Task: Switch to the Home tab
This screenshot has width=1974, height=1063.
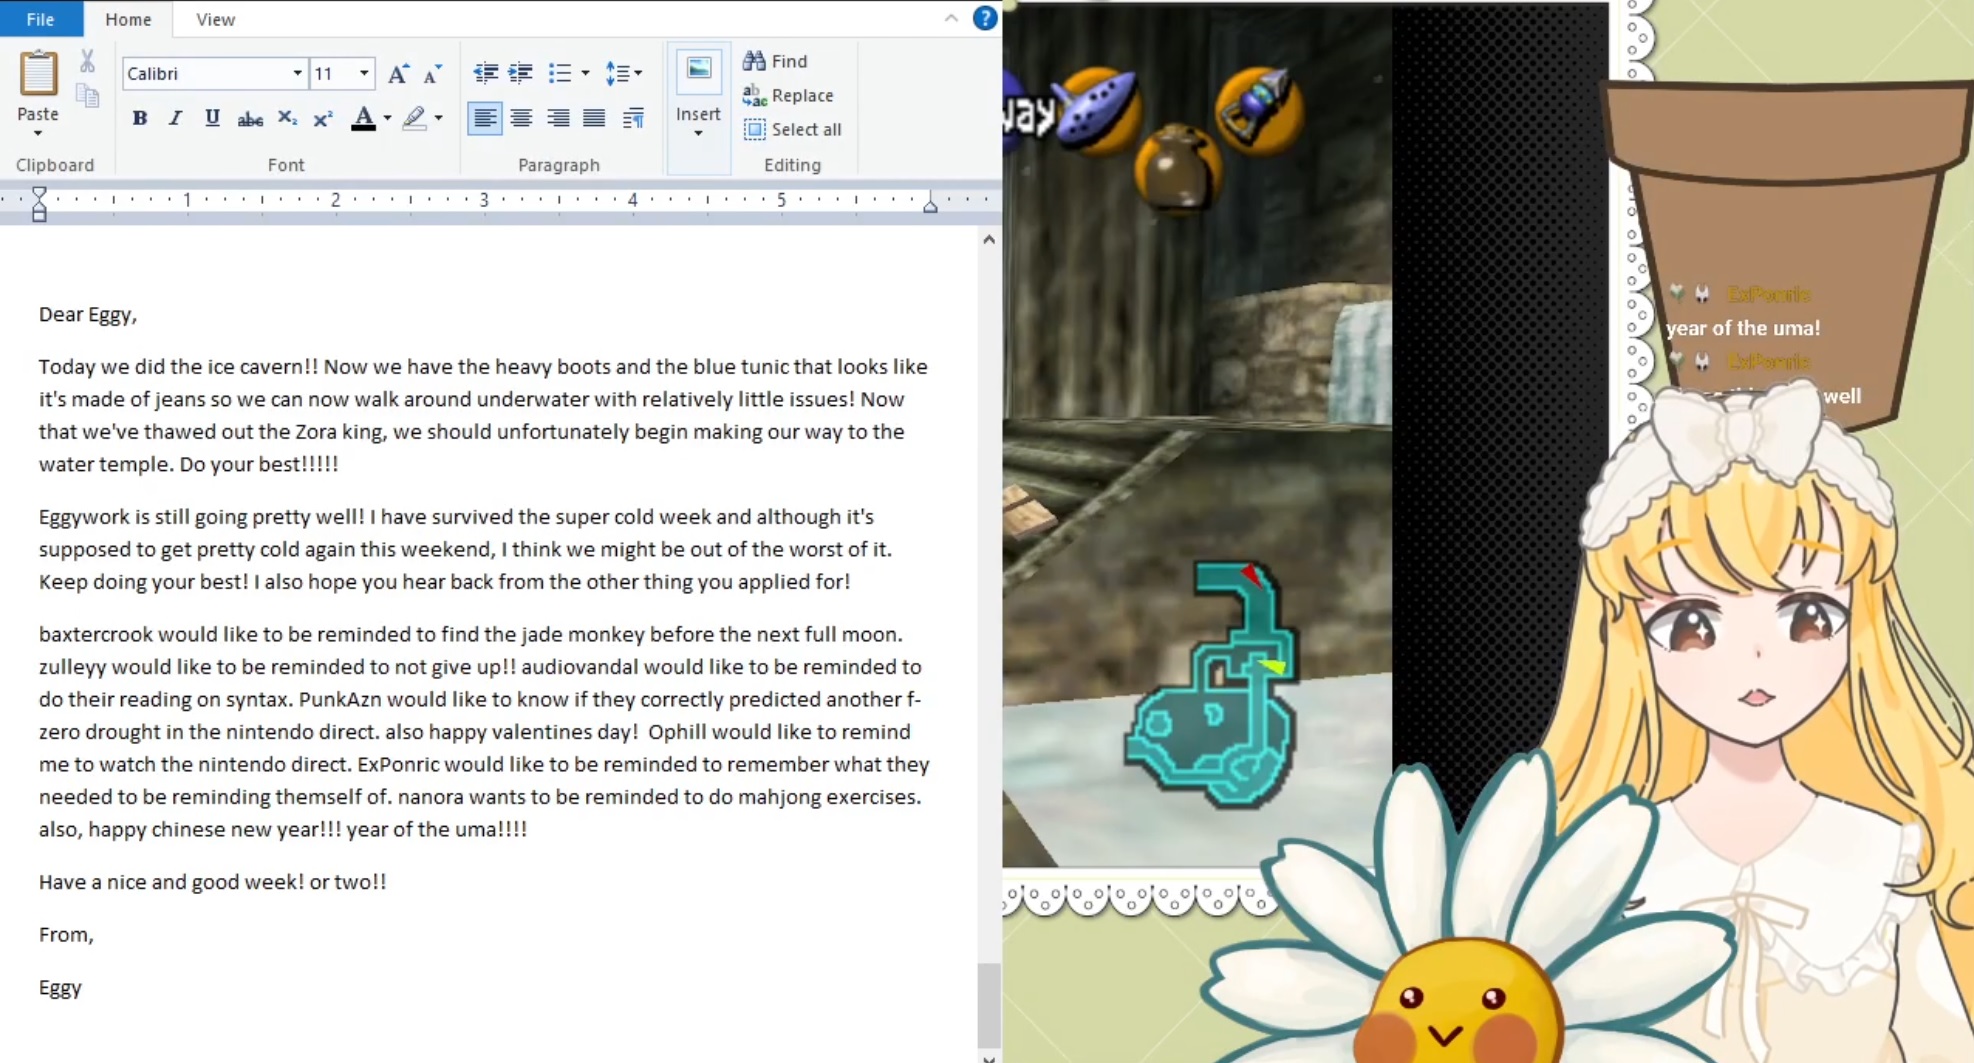Action: tap(128, 19)
